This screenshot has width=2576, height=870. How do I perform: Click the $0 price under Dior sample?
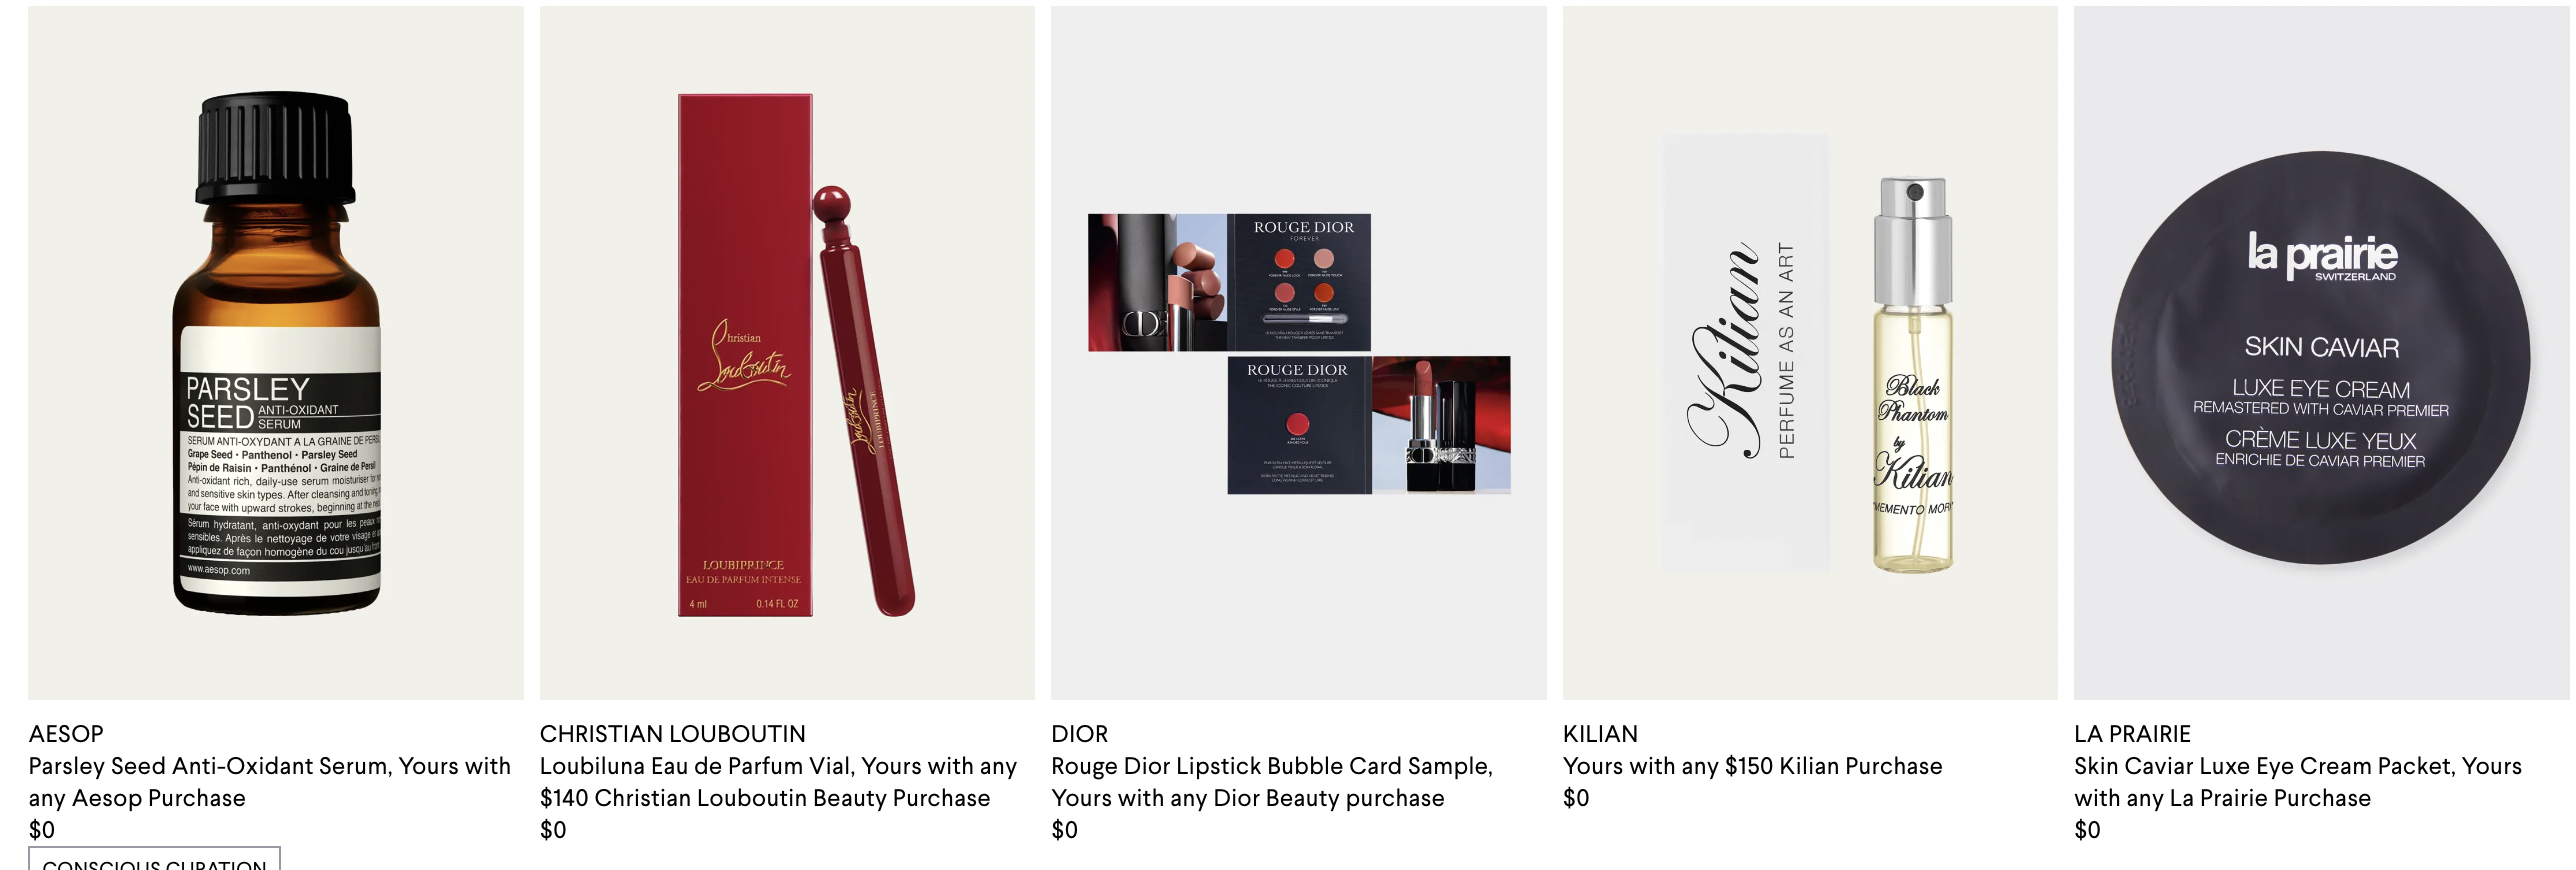click(x=1064, y=830)
